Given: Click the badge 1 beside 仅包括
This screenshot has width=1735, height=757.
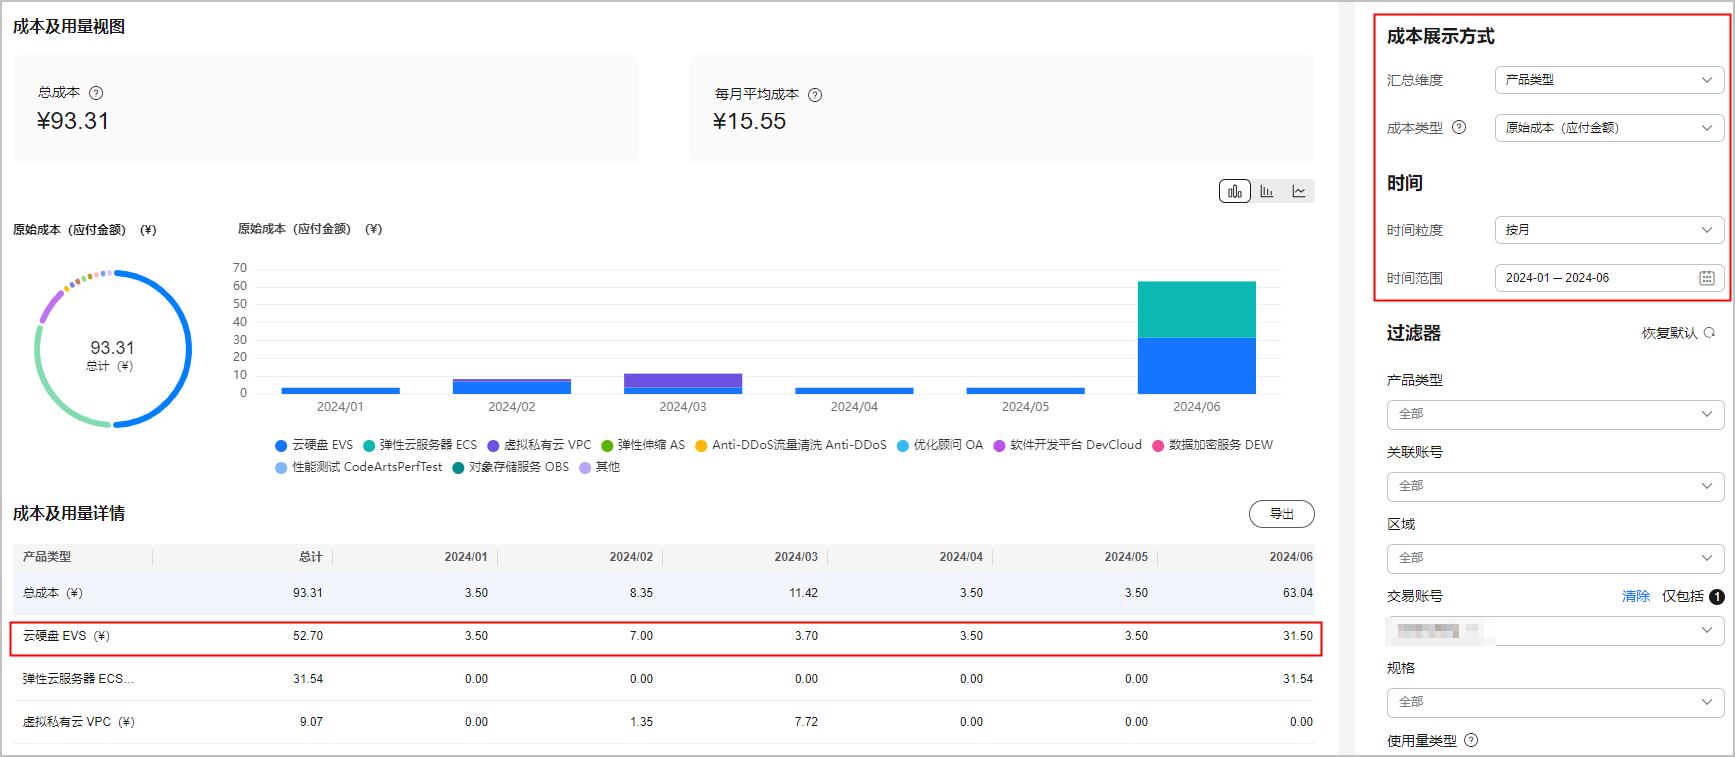Looking at the screenshot, I should 1717,597.
